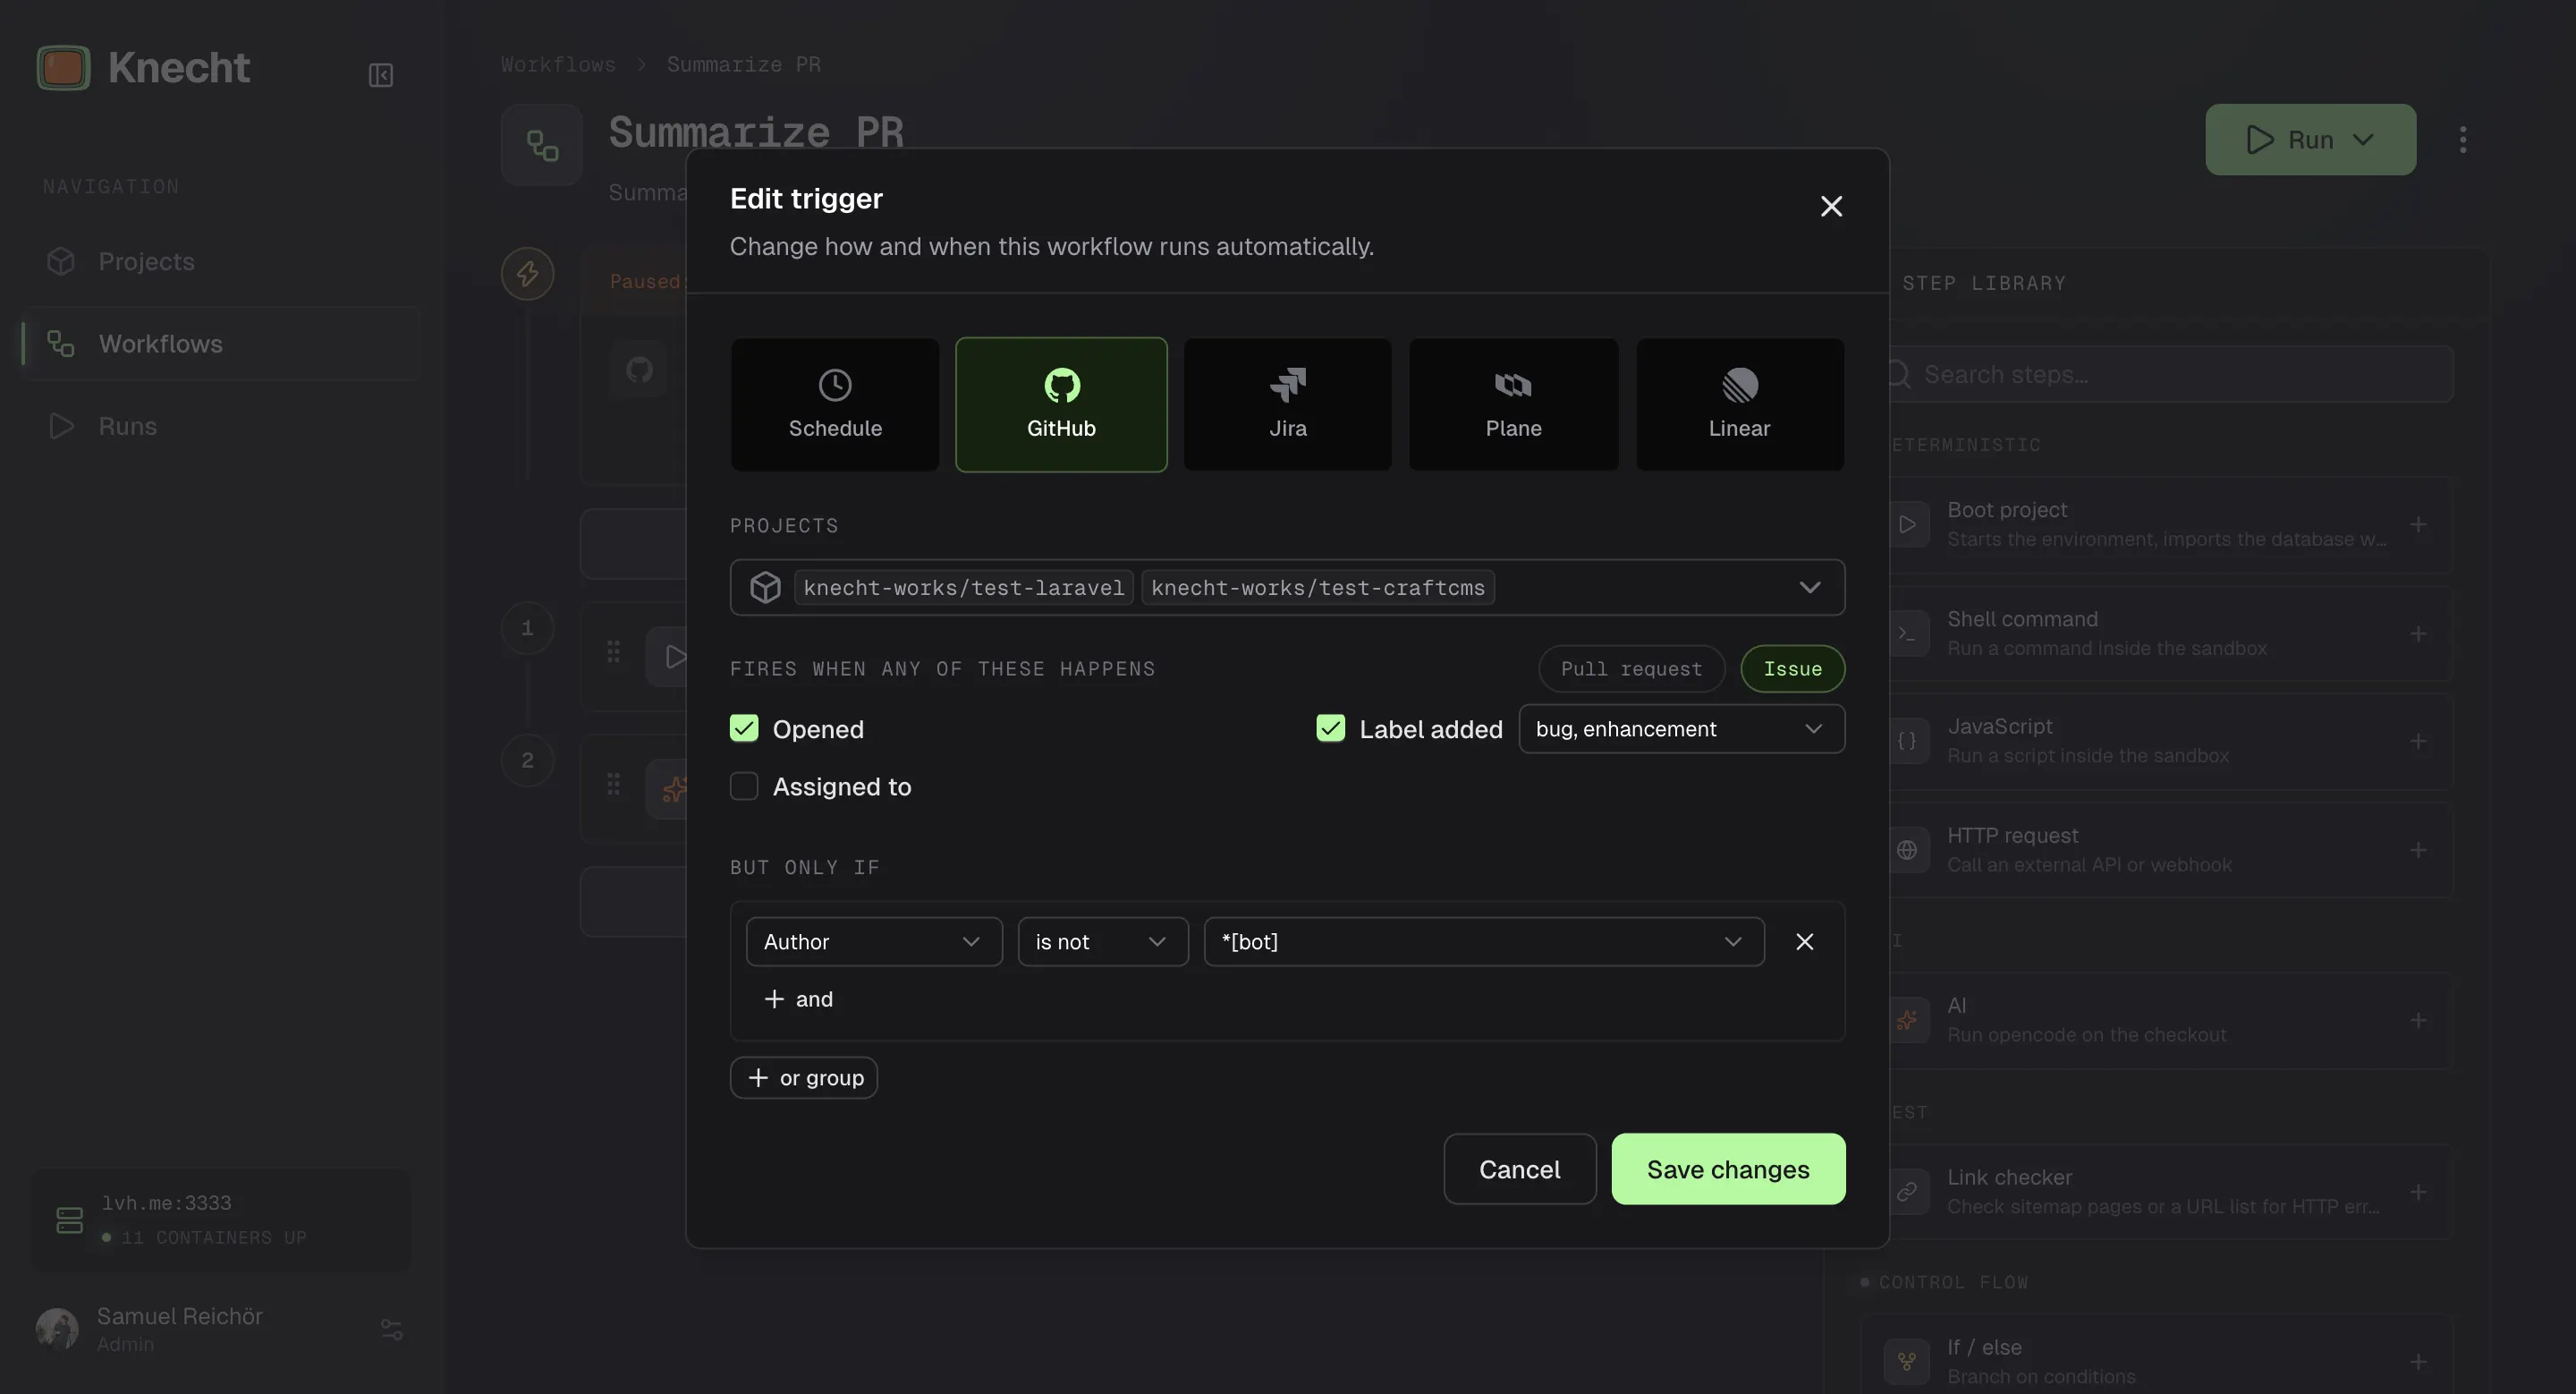Click the server status icon
This screenshot has width=2576, height=1394.
(x=69, y=1220)
